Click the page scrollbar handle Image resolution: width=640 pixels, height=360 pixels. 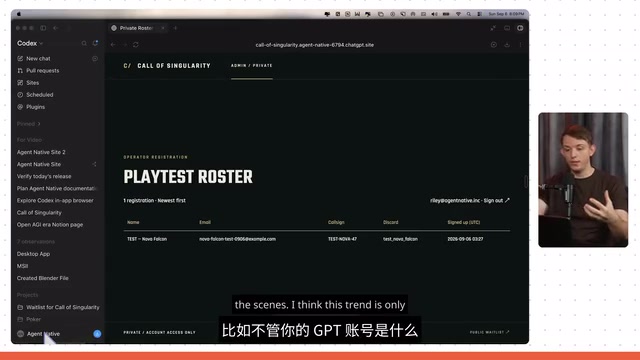[526, 182]
